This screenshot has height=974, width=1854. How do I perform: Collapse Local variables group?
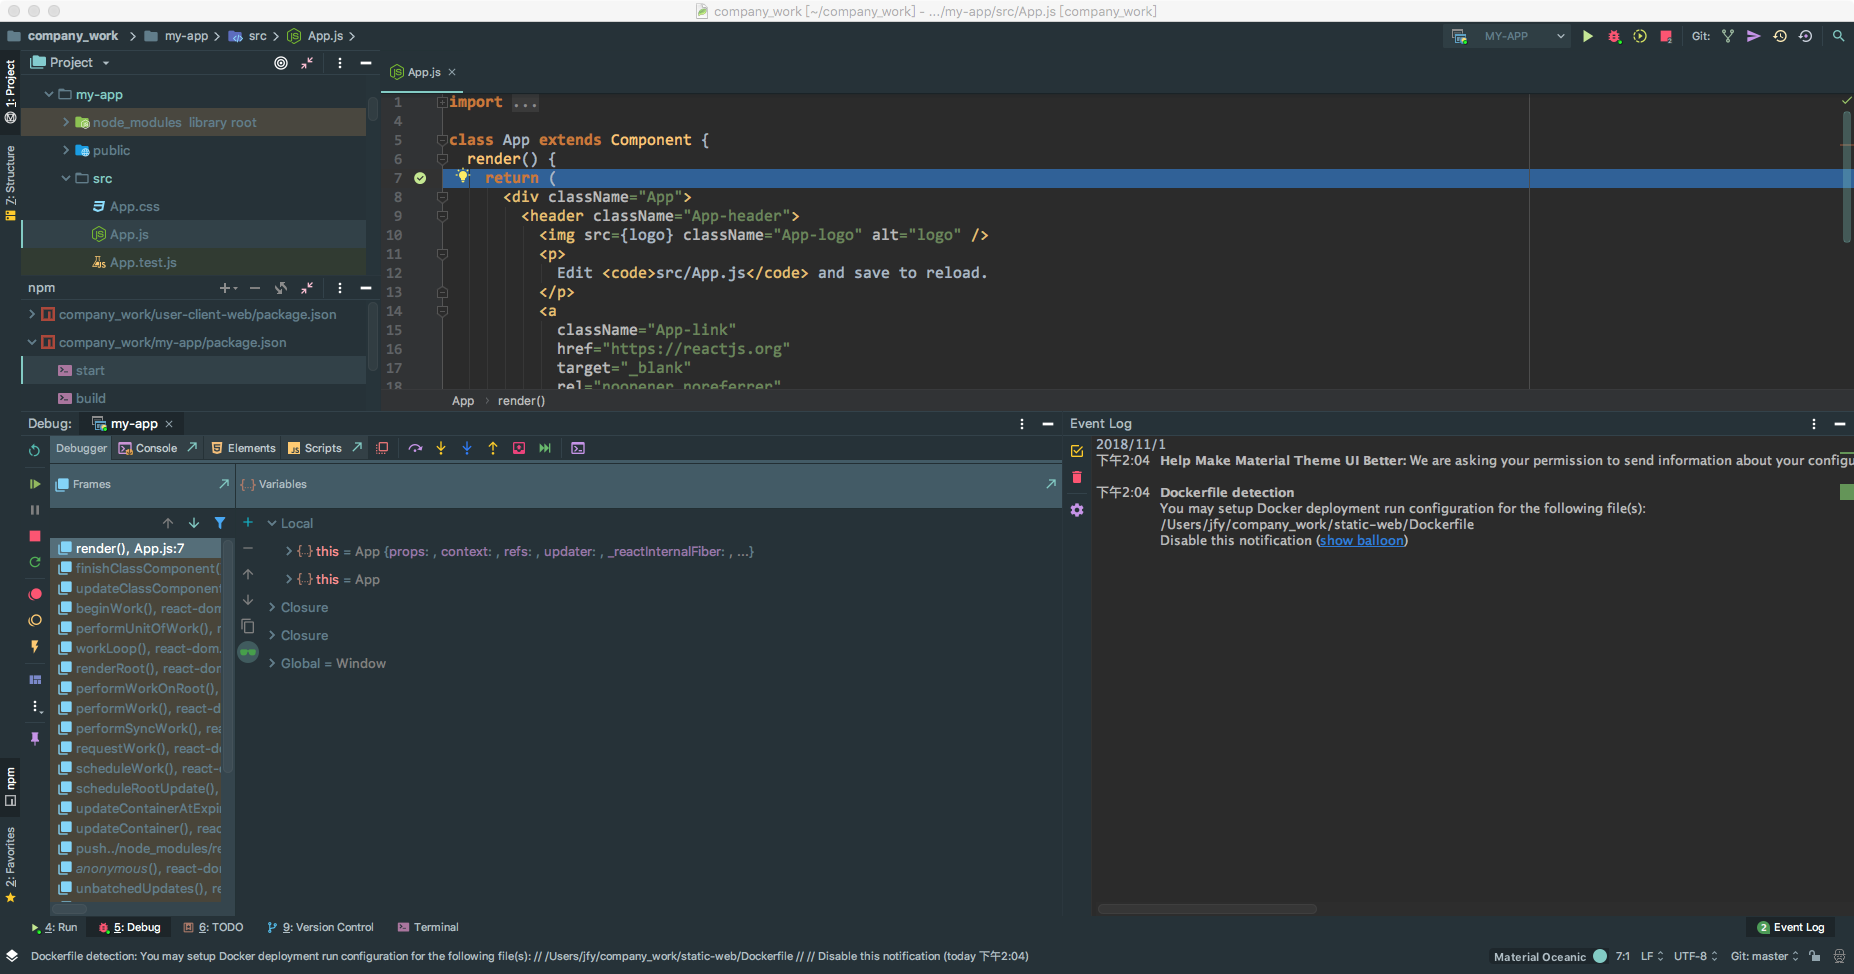272,523
